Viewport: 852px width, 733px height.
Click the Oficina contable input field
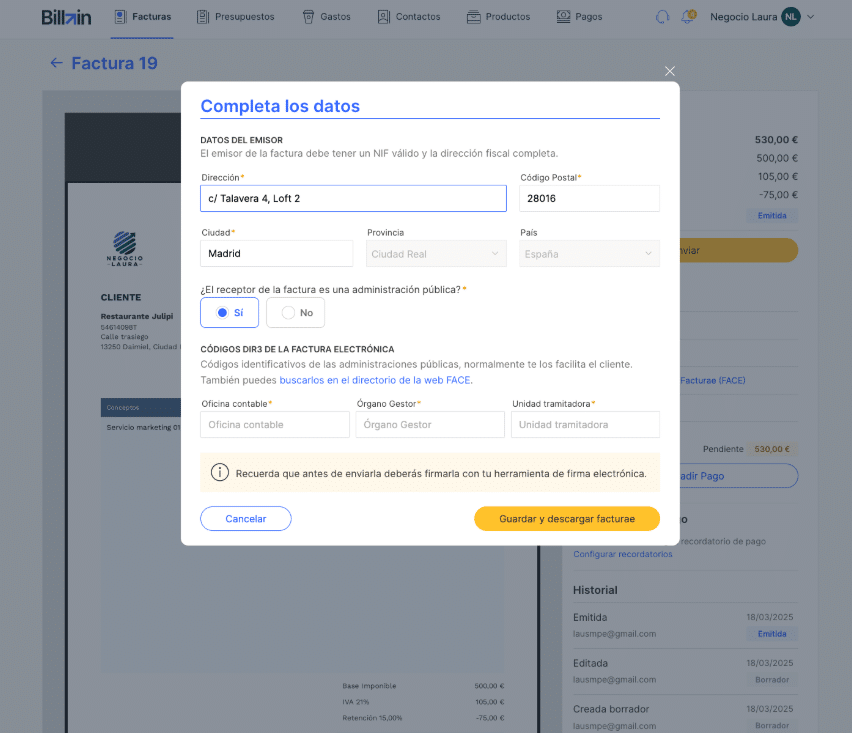pyautogui.click(x=275, y=425)
